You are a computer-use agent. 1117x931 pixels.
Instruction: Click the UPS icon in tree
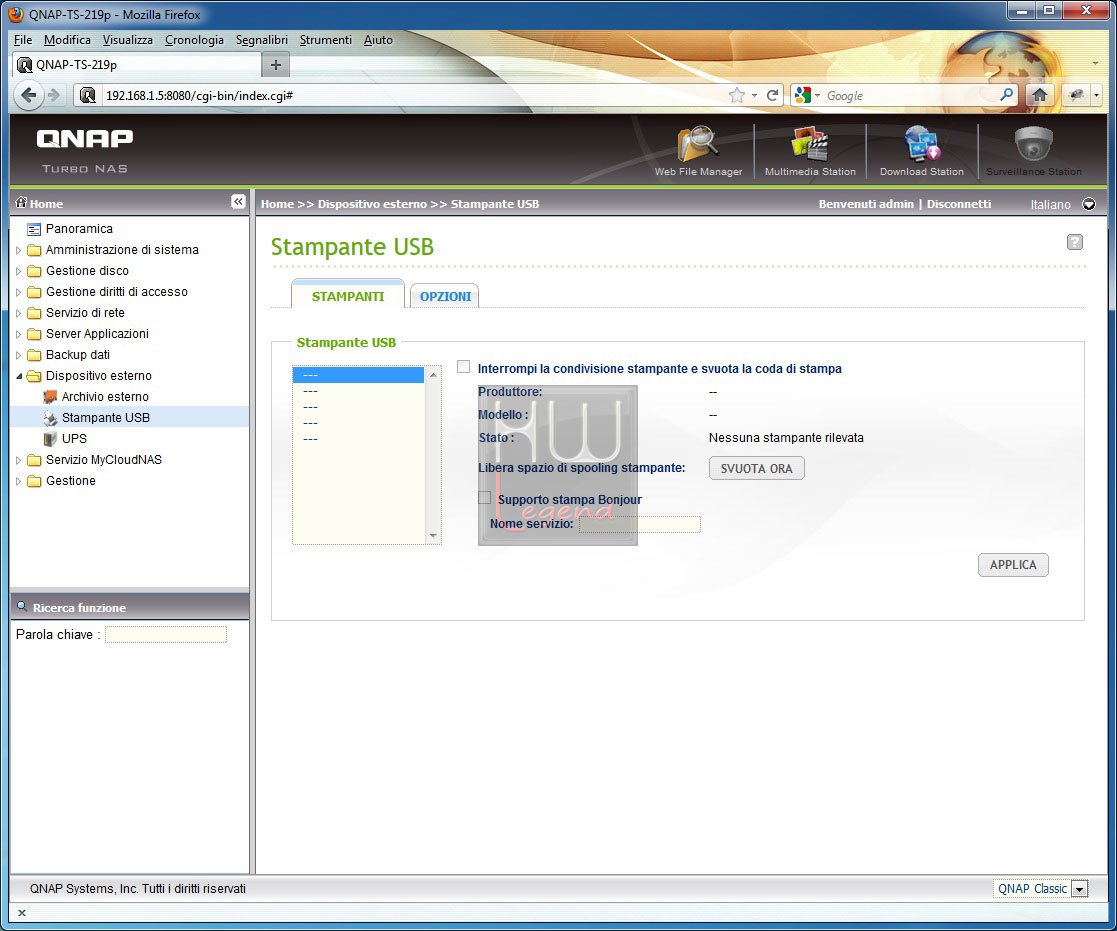click(x=50, y=439)
